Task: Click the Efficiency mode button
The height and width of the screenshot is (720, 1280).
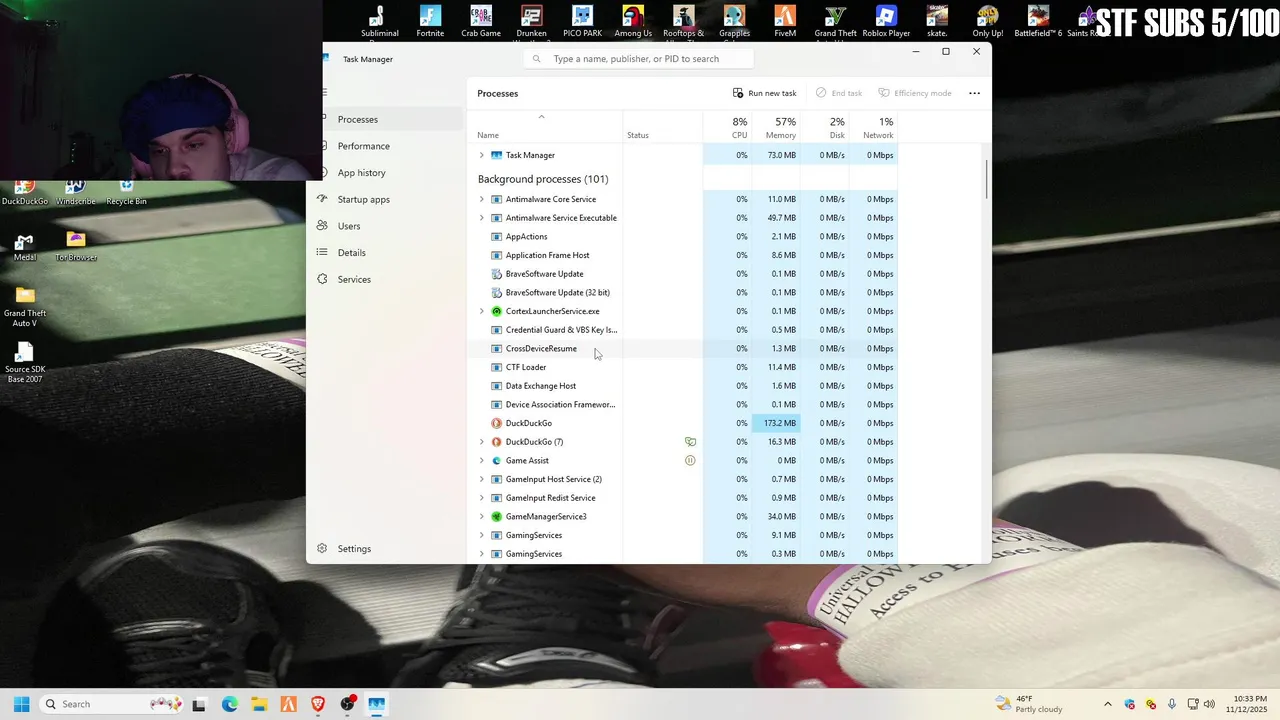Action: pyautogui.click(x=915, y=93)
